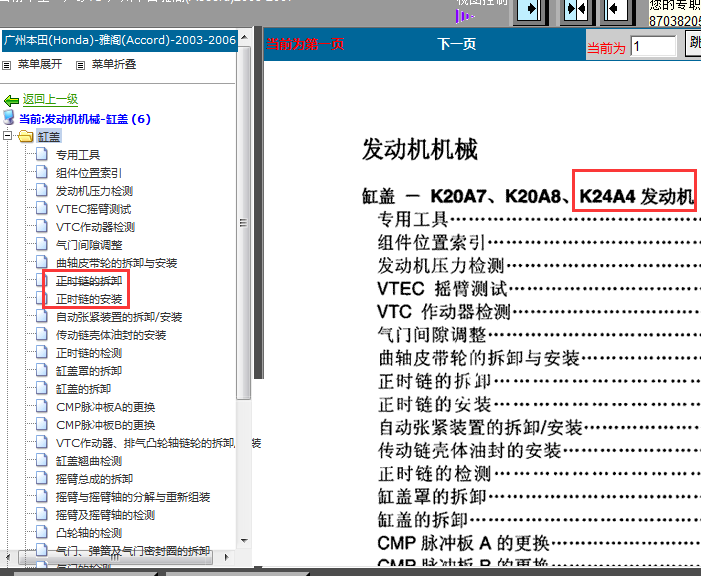Screen dimensions: 701x576
Task: Click document icon beside VTC作动器检测
Action: click(42, 226)
